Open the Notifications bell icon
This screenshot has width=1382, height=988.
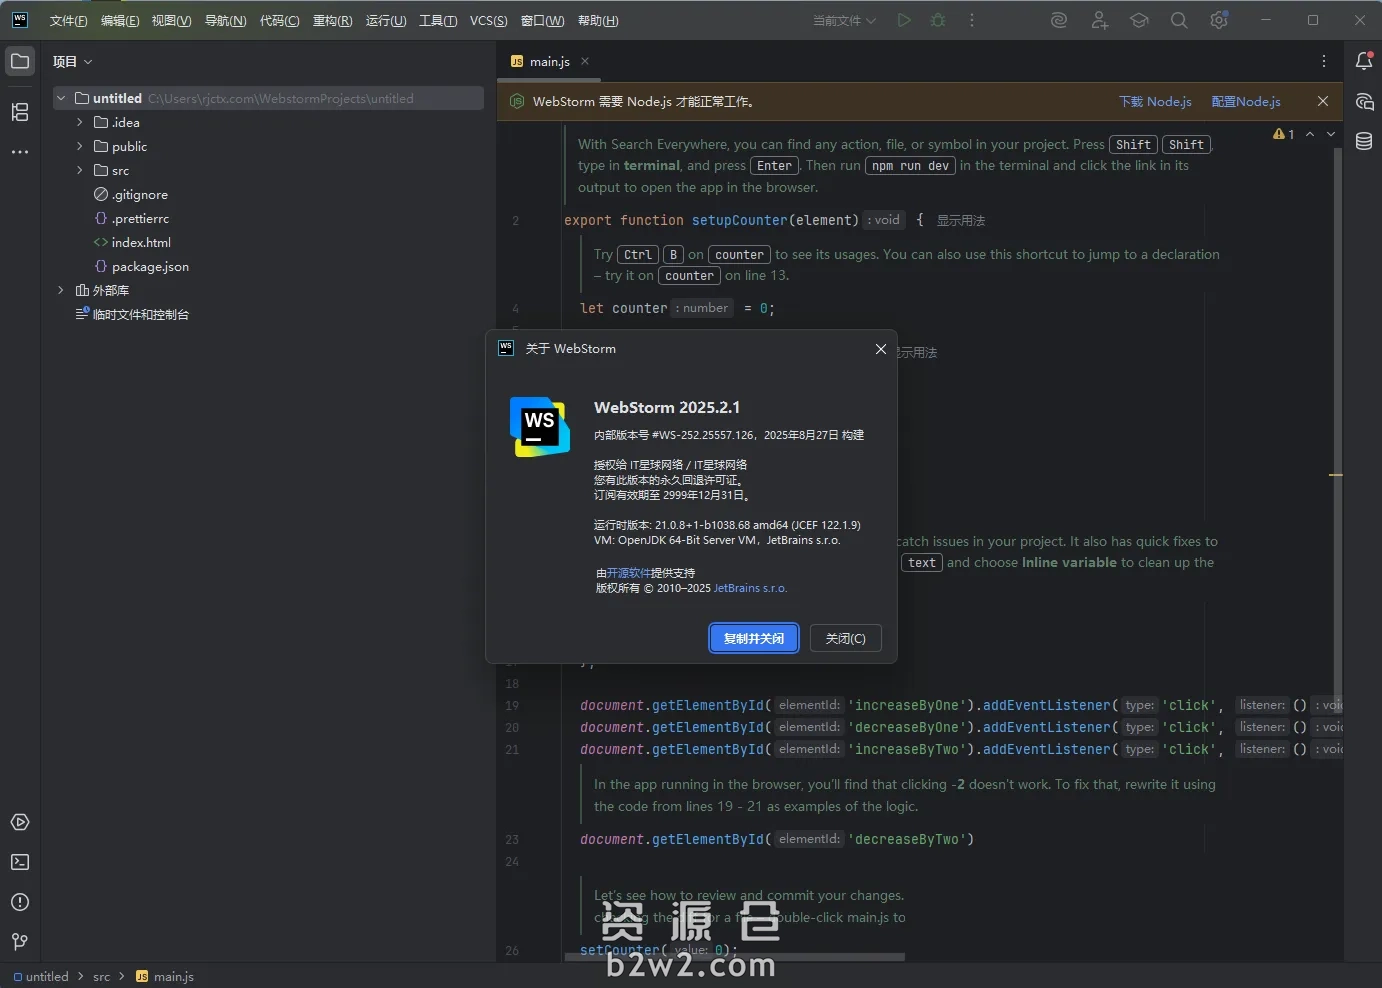[1364, 61]
